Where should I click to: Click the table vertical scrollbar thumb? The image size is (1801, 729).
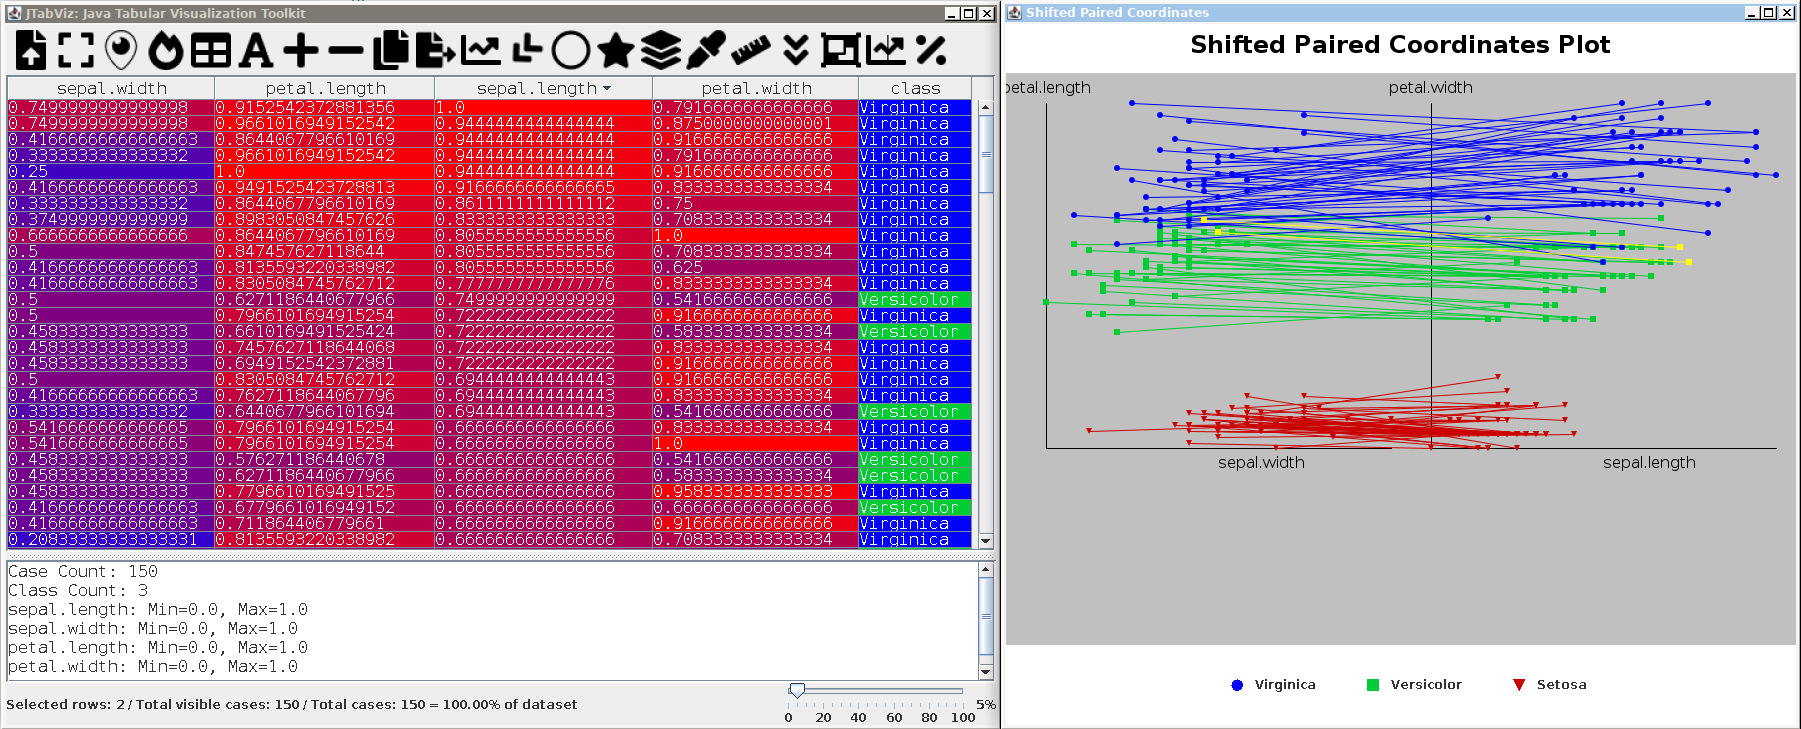[x=986, y=154]
